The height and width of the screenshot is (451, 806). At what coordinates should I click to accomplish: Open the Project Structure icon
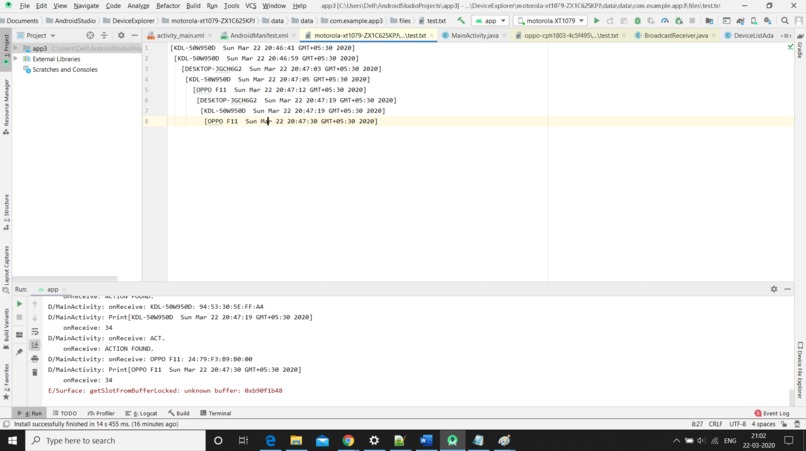(x=709, y=21)
